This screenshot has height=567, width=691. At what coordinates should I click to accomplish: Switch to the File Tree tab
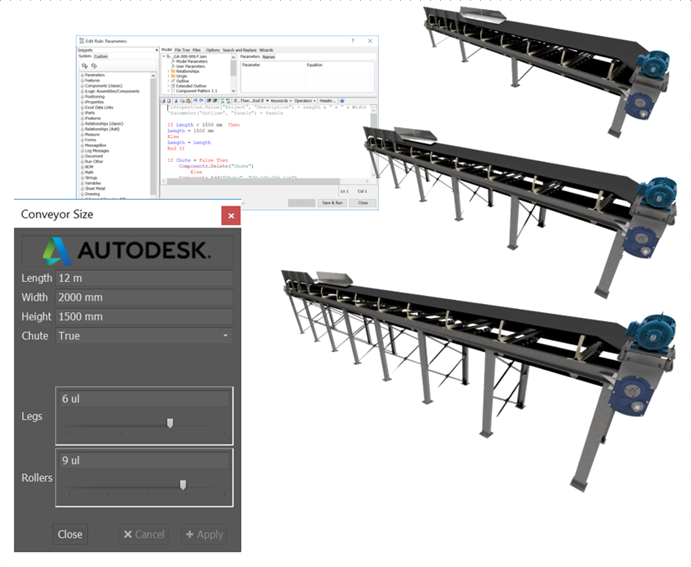coord(182,50)
